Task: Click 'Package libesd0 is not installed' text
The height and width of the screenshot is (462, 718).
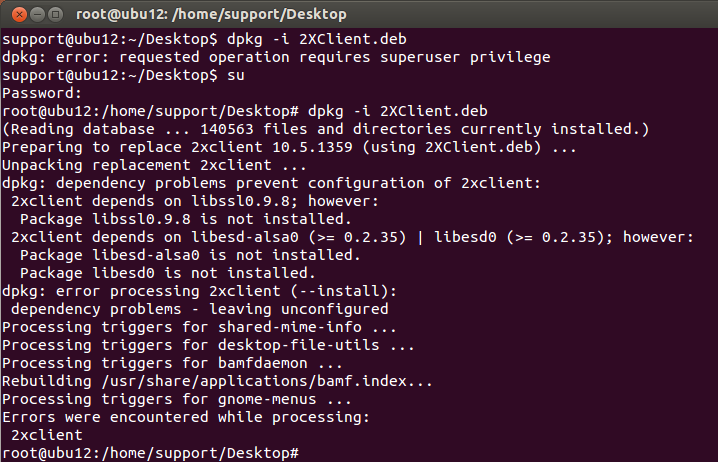Action: click(168, 273)
